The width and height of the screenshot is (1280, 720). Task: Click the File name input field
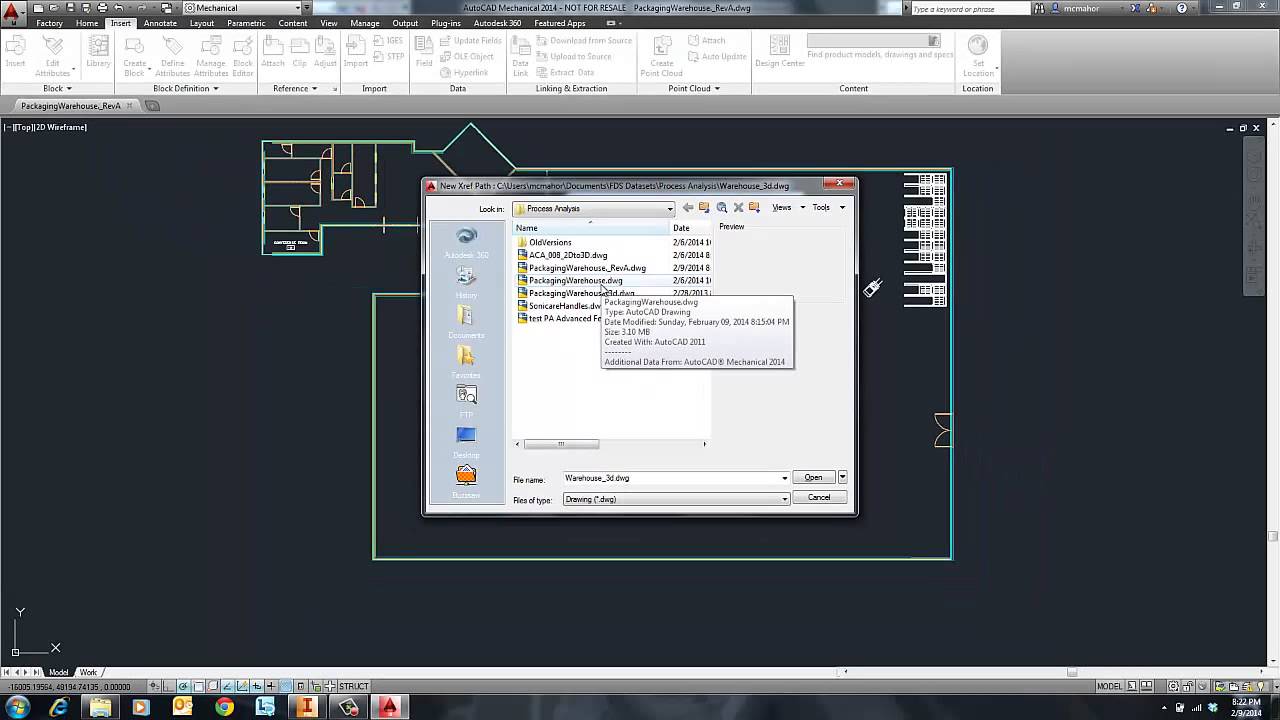pyautogui.click(x=671, y=478)
